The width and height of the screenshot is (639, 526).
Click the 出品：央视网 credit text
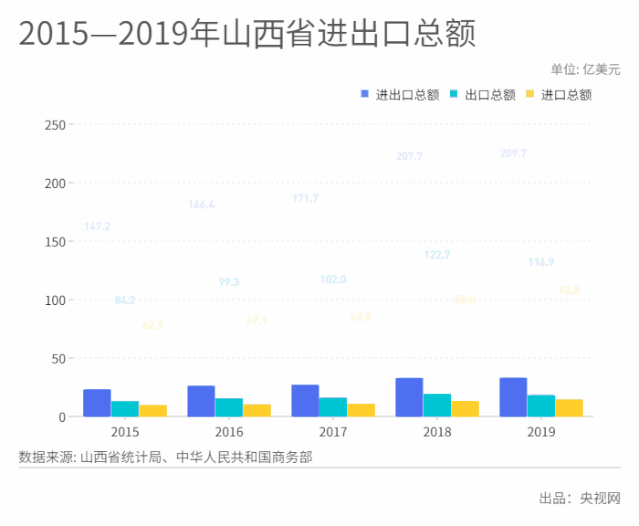580,498
